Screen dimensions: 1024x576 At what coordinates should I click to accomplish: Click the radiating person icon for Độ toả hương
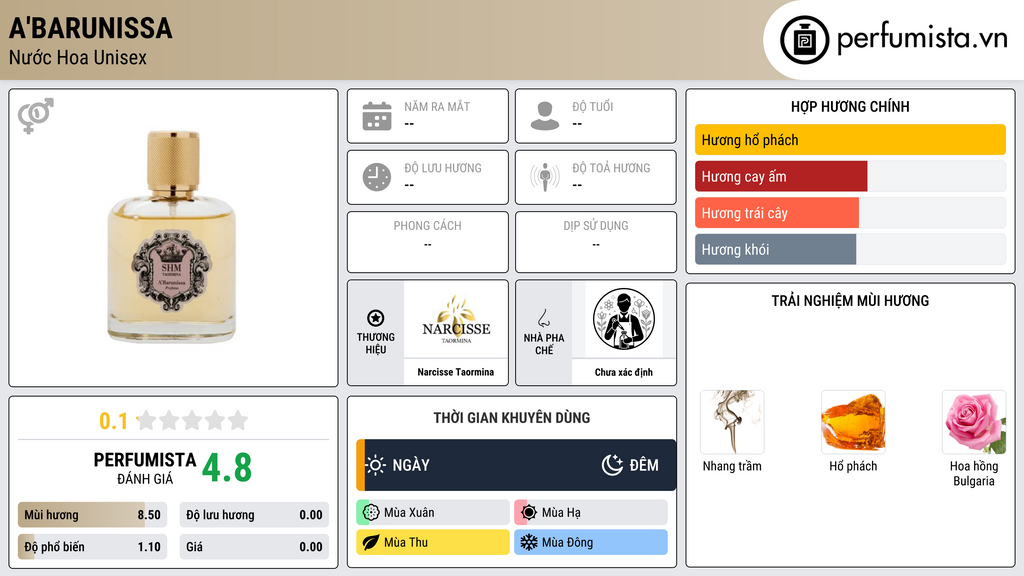tap(545, 177)
